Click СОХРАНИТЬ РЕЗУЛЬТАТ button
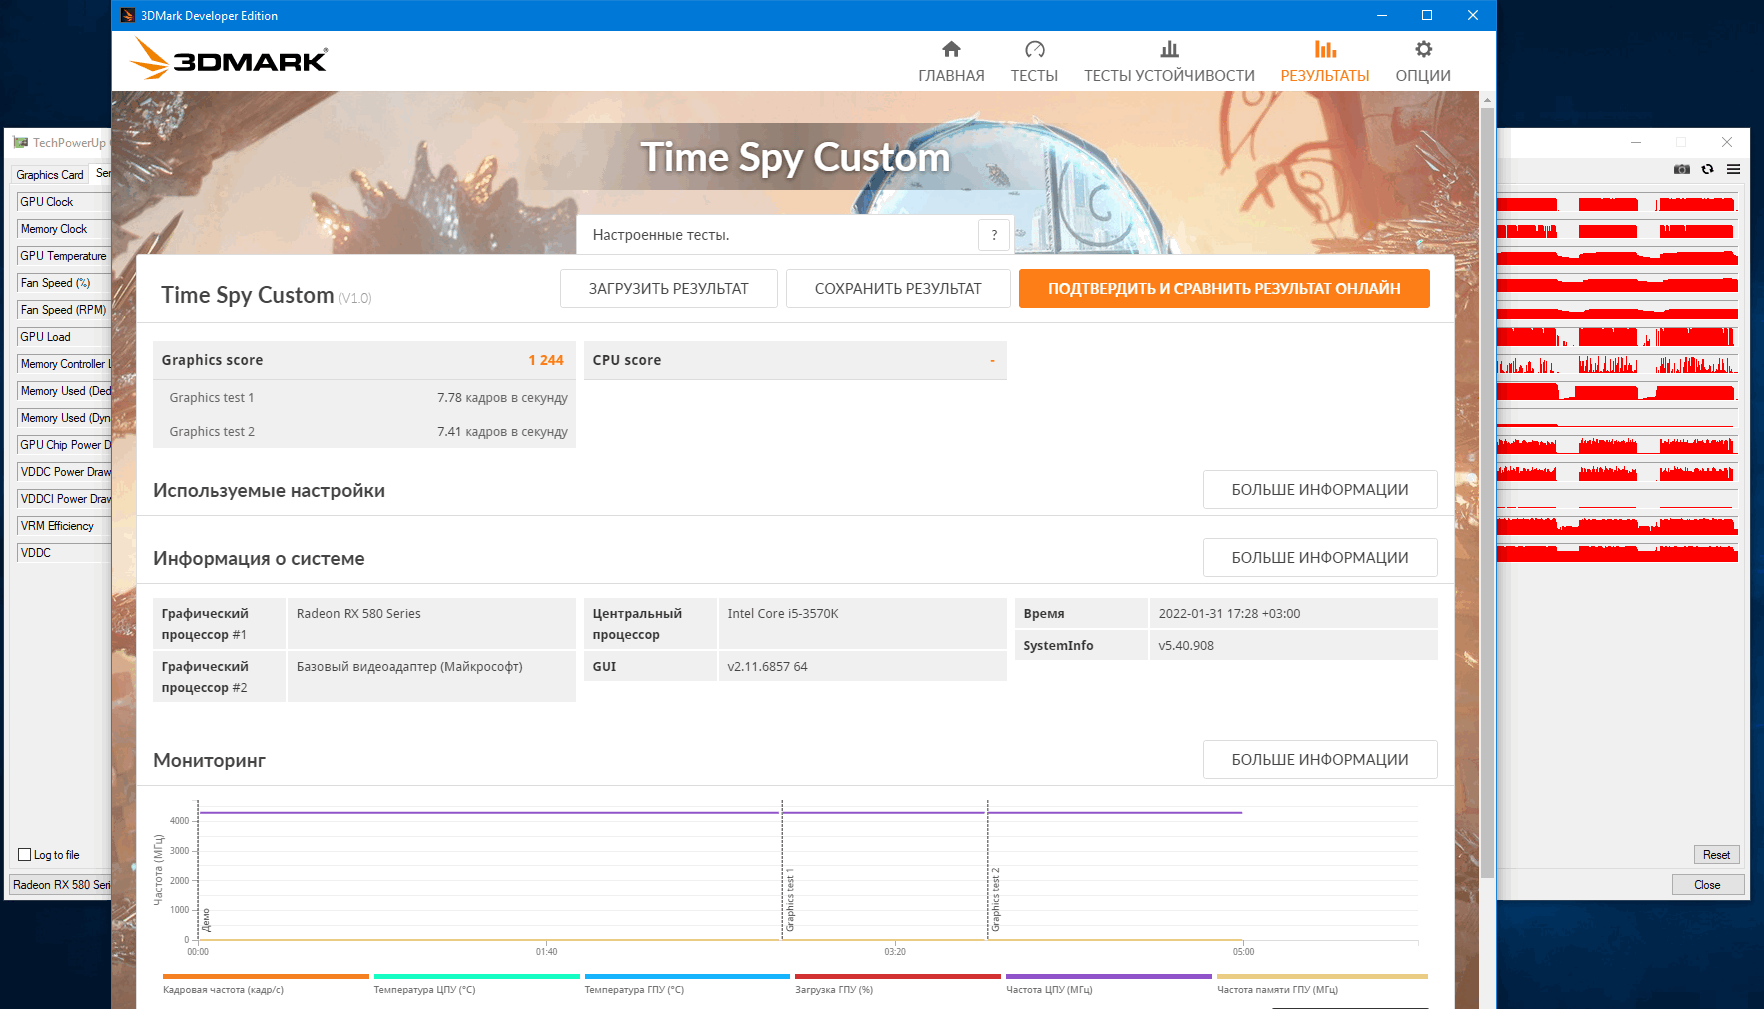 coord(898,288)
